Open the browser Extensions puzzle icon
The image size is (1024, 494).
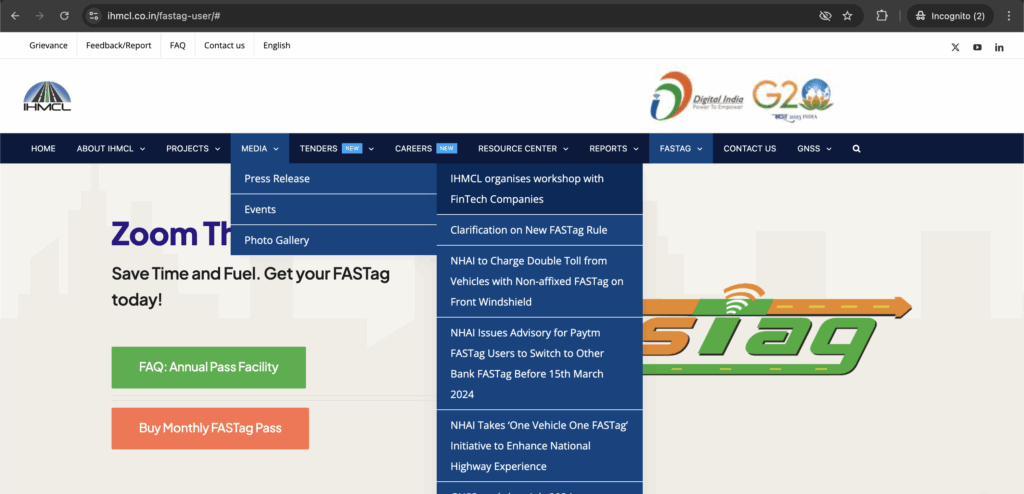(x=882, y=16)
